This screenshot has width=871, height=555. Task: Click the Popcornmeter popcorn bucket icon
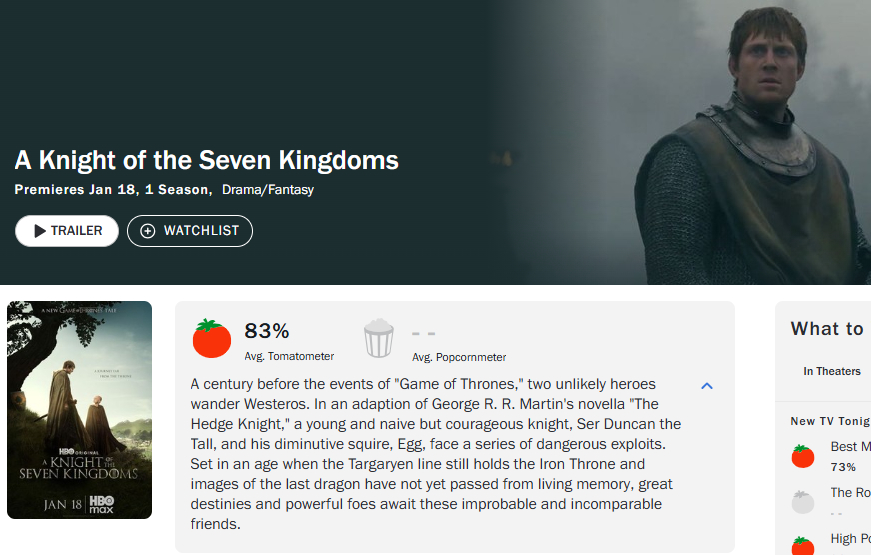tap(379, 338)
